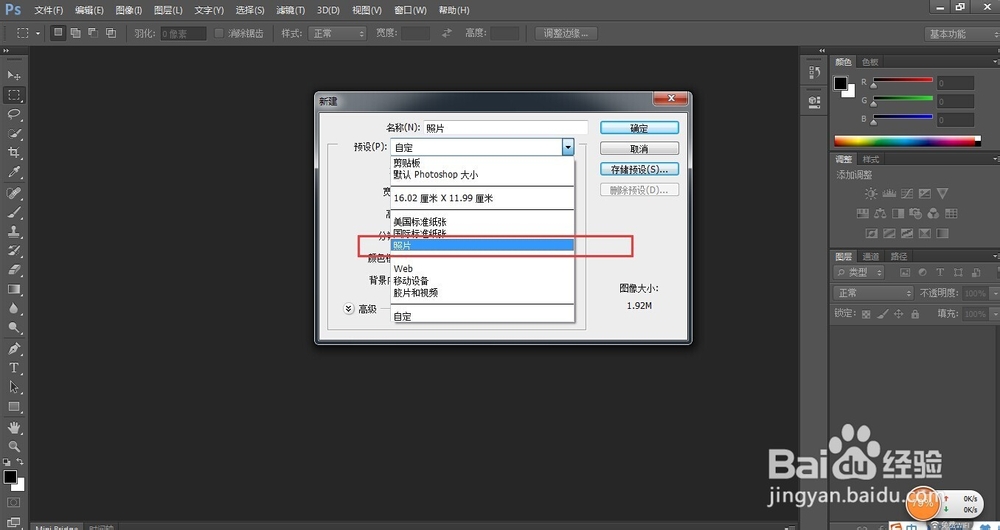Switch to the 色板 swatches tab
The height and width of the screenshot is (530, 1000).
(870, 62)
